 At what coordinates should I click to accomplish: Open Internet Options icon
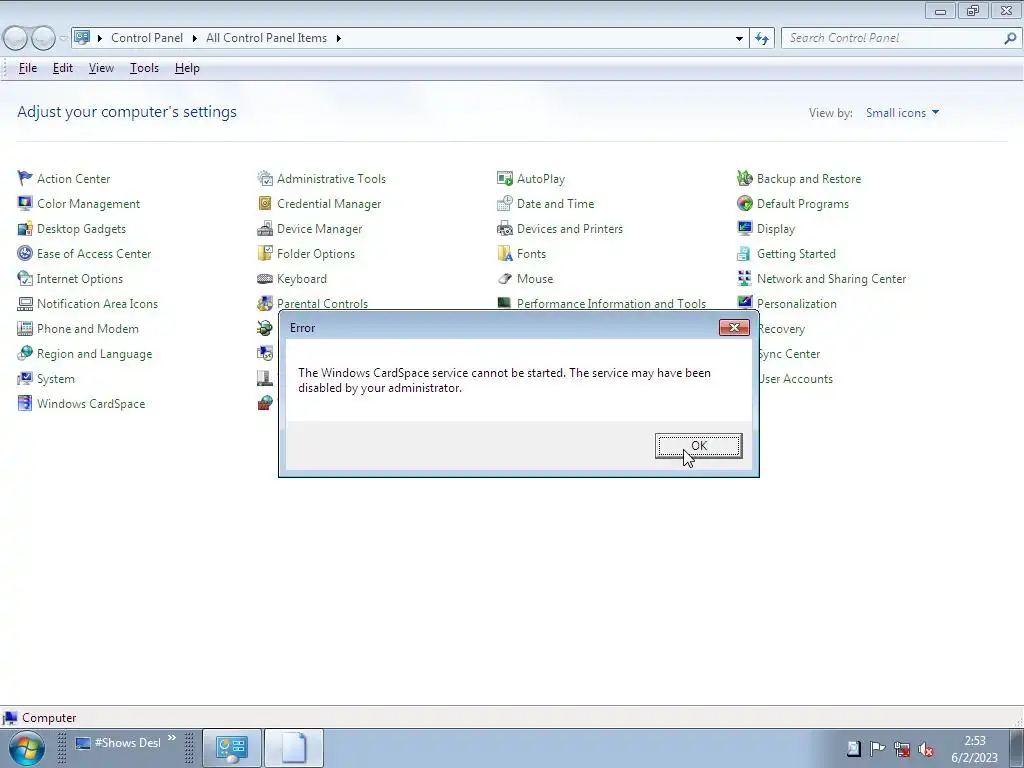click(x=25, y=278)
